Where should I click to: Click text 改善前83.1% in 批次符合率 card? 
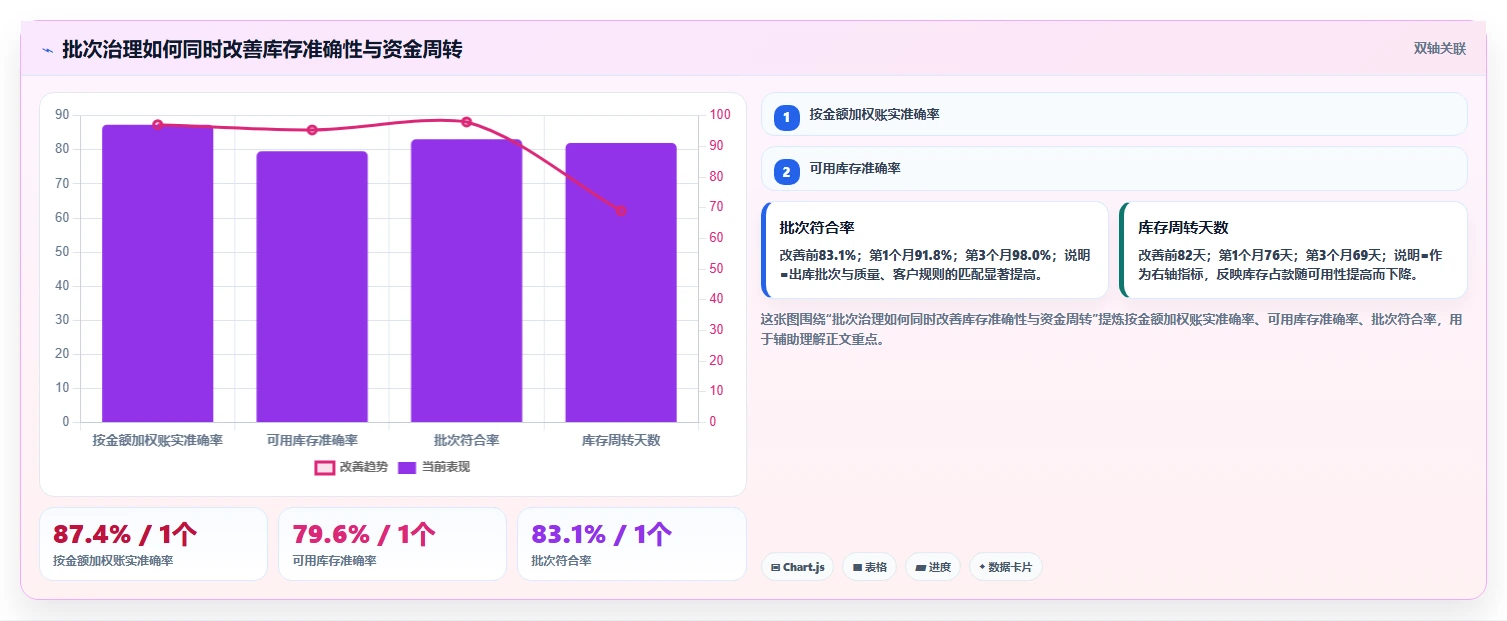[x=818, y=255]
